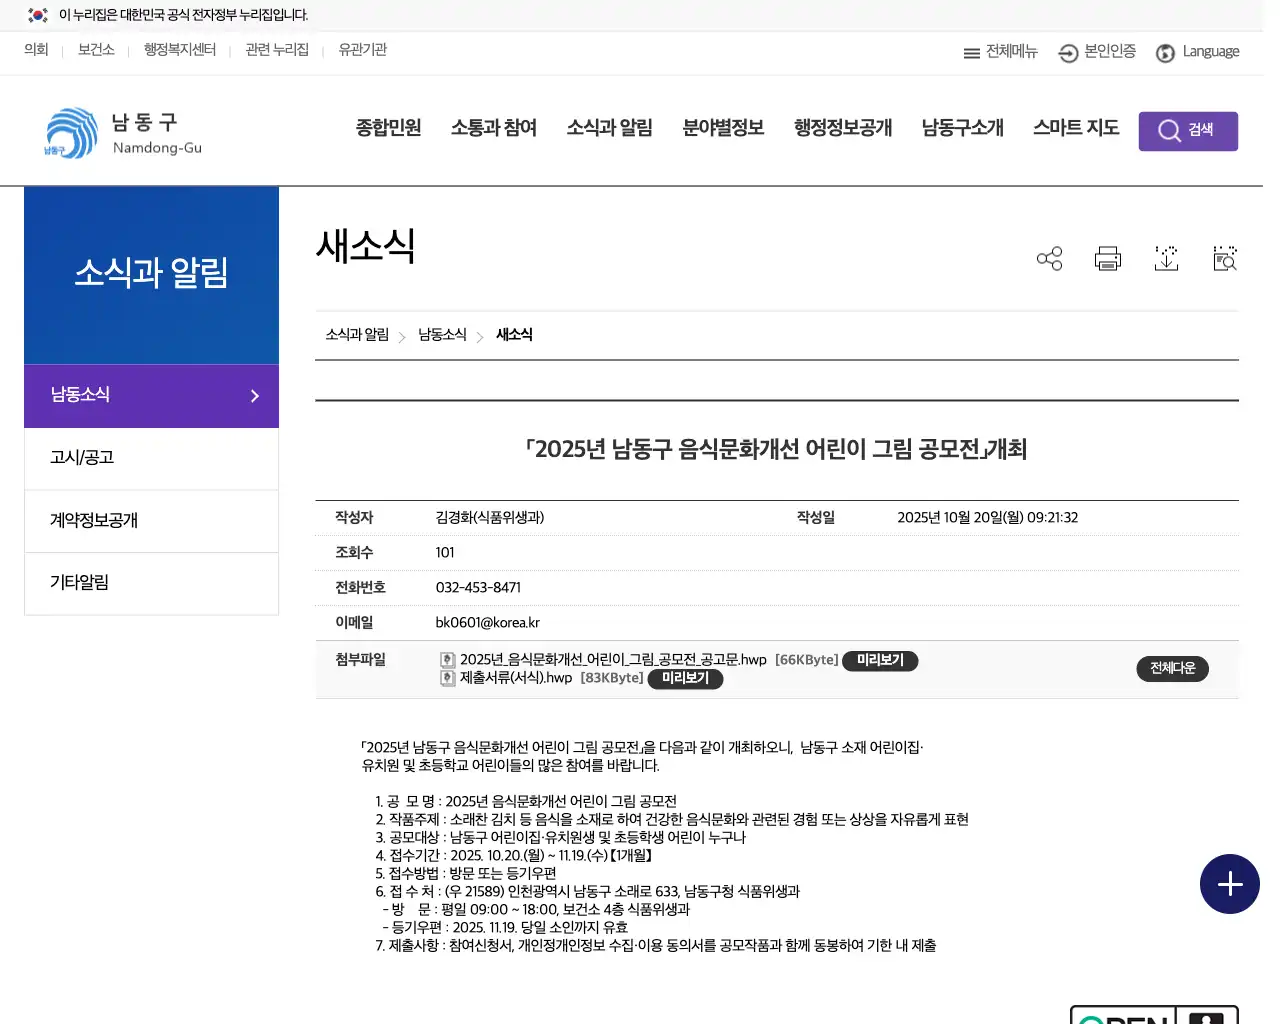Click the screen capture search icon
The height and width of the screenshot is (1024, 1280).
click(x=1224, y=258)
